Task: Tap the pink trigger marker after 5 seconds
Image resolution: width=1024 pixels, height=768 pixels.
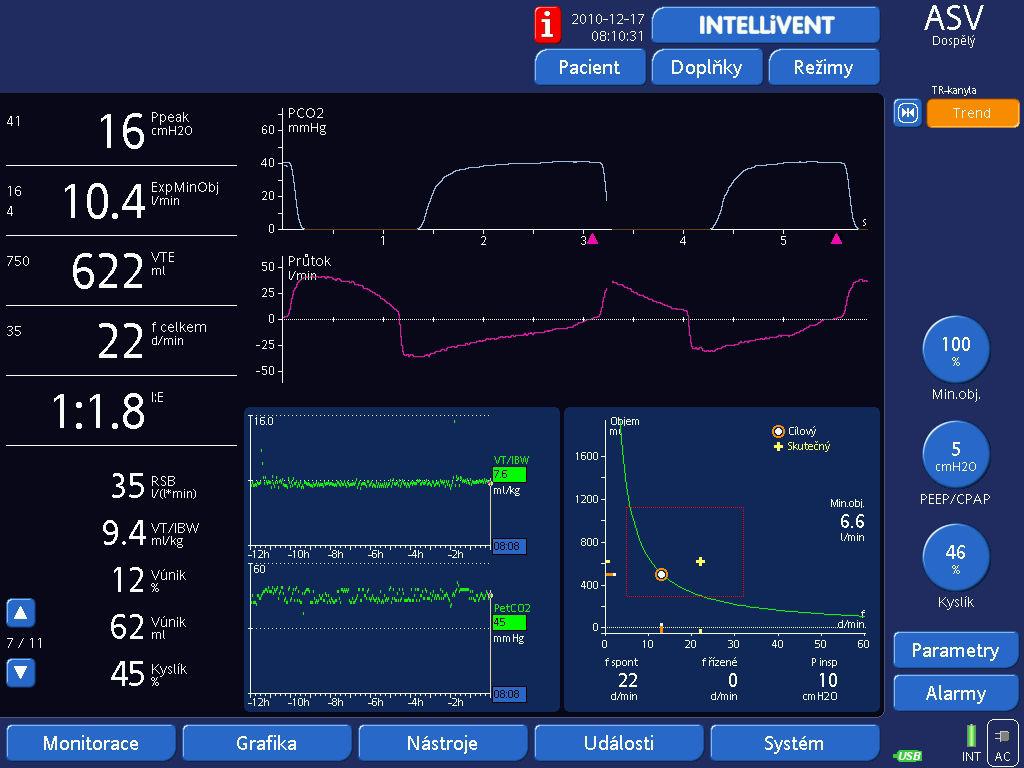Action: (836, 239)
